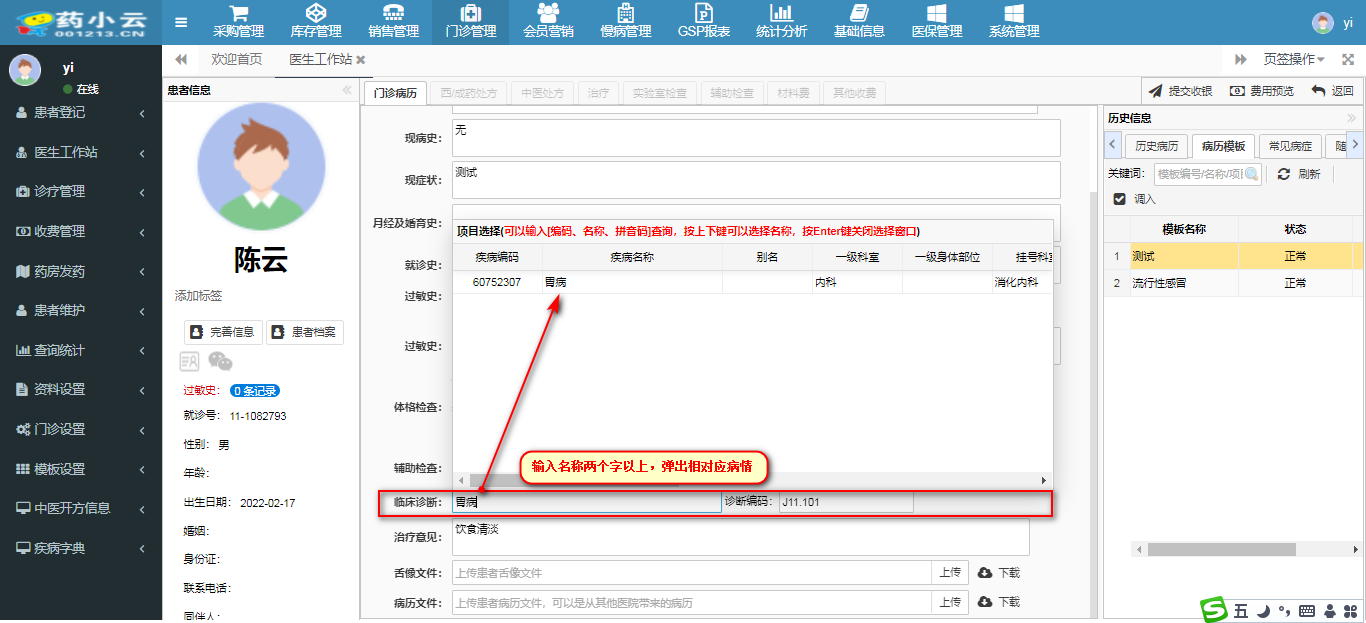Expand 药房发药 sidebar menu
The width and height of the screenshot is (1366, 623).
pyautogui.click(x=81, y=271)
